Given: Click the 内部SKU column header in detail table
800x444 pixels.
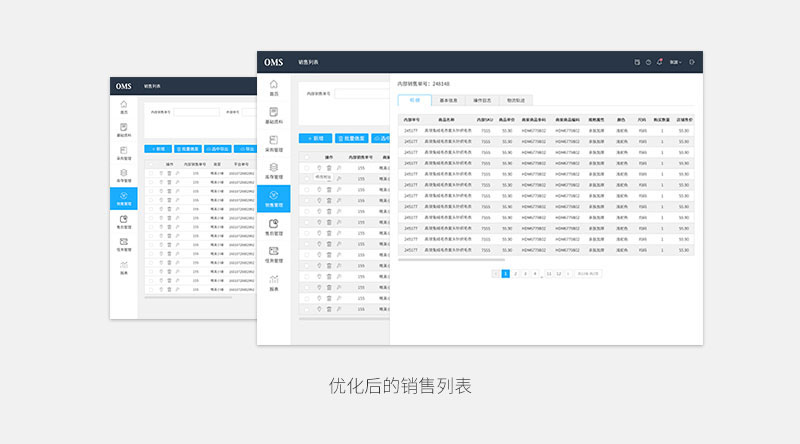Looking at the screenshot, I should tap(485, 120).
